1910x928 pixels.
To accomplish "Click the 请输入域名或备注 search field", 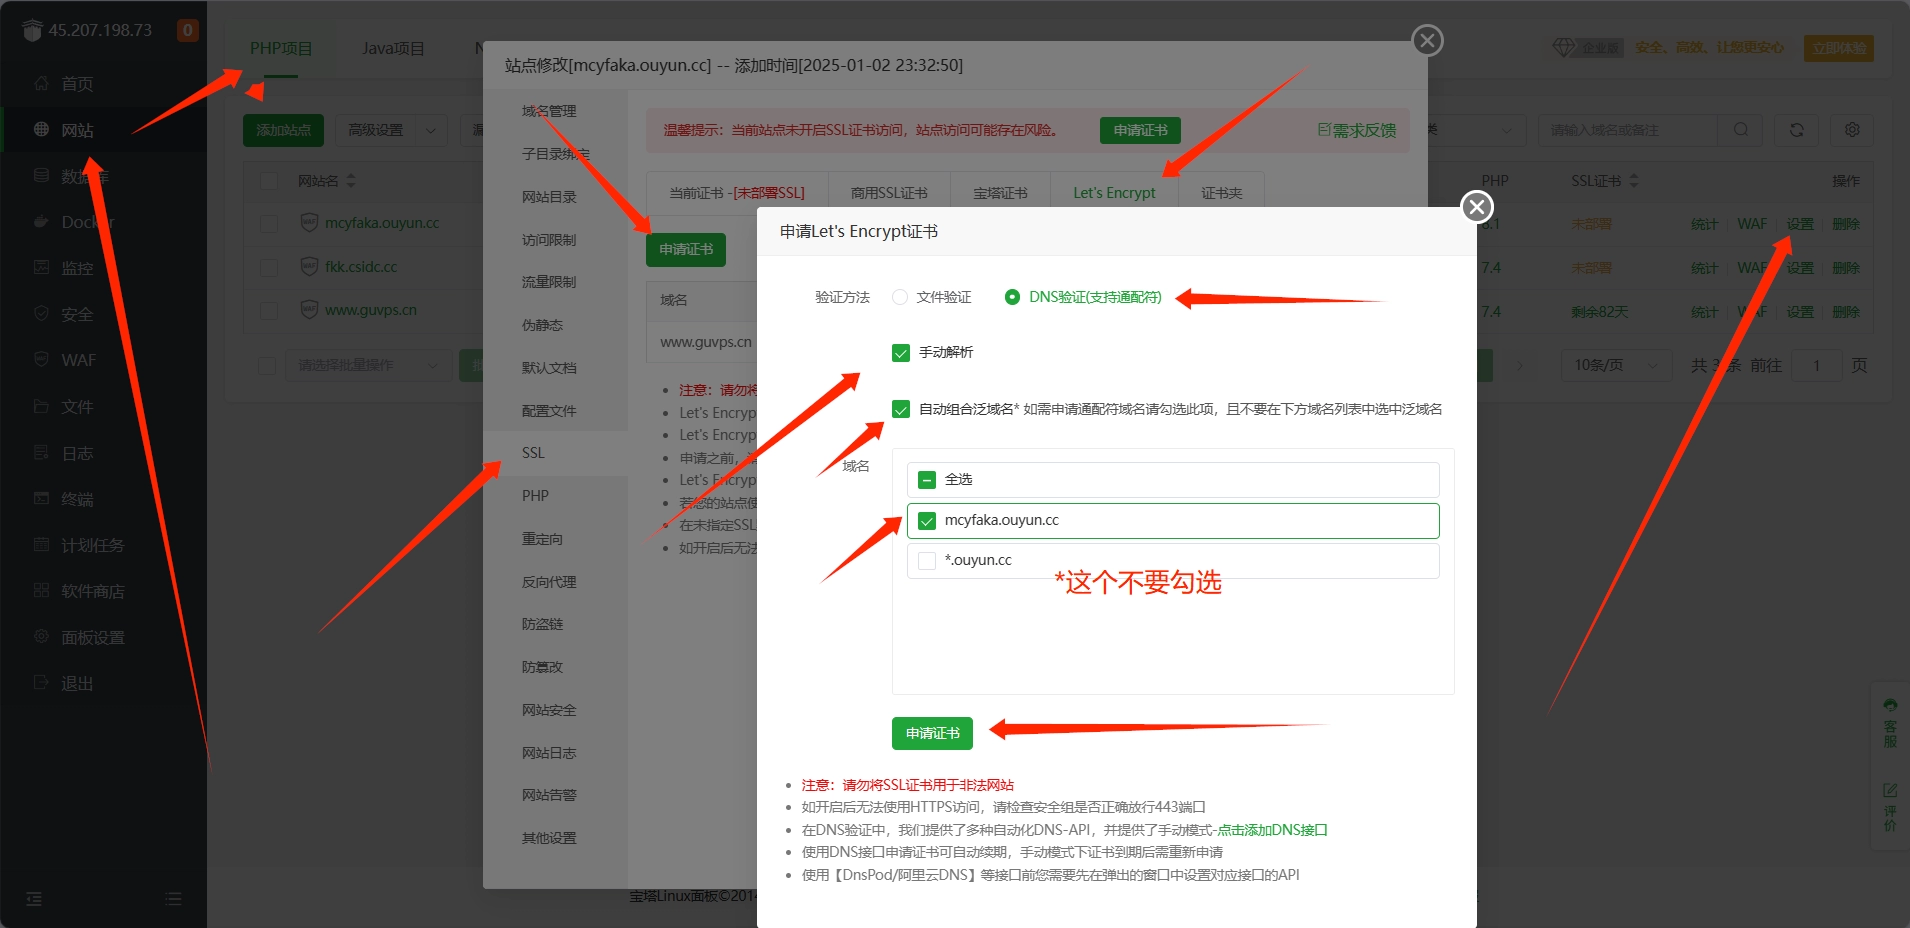I will (1630, 130).
